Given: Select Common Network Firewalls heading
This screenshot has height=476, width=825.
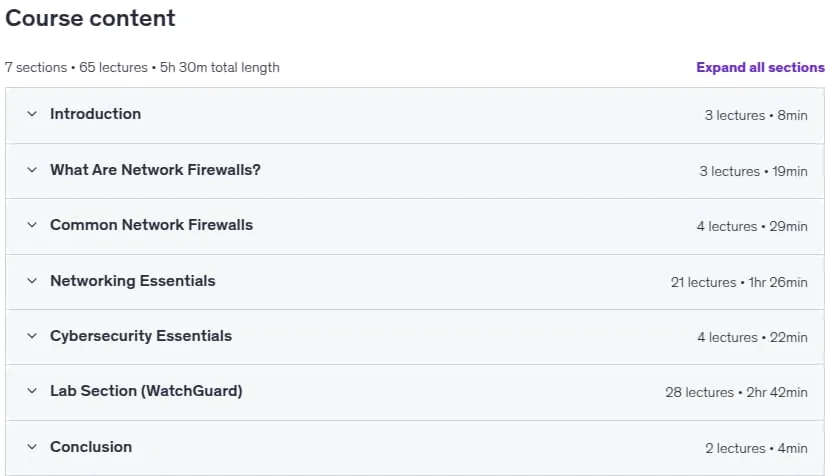Looking at the screenshot, I should (152, 225).
